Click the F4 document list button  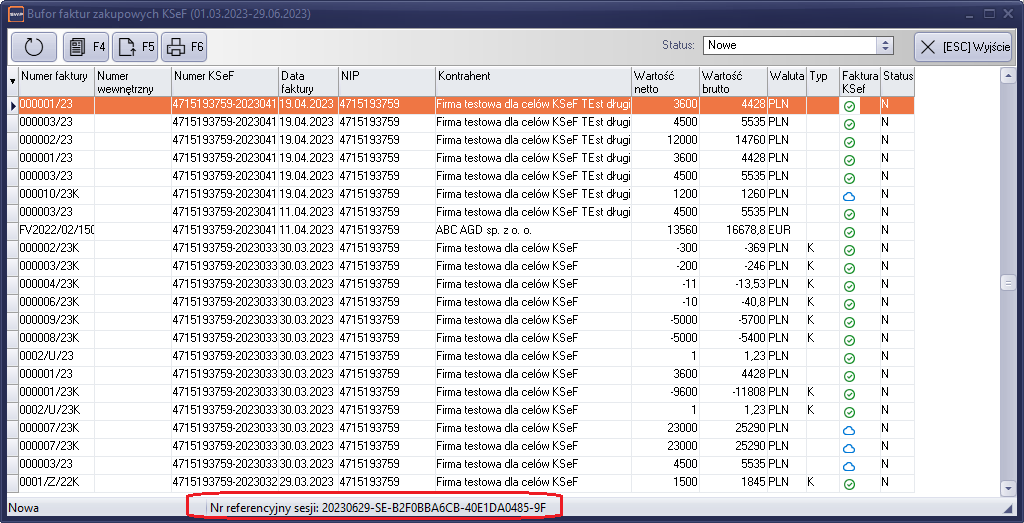pyautogui.click(x=86, y=47)
